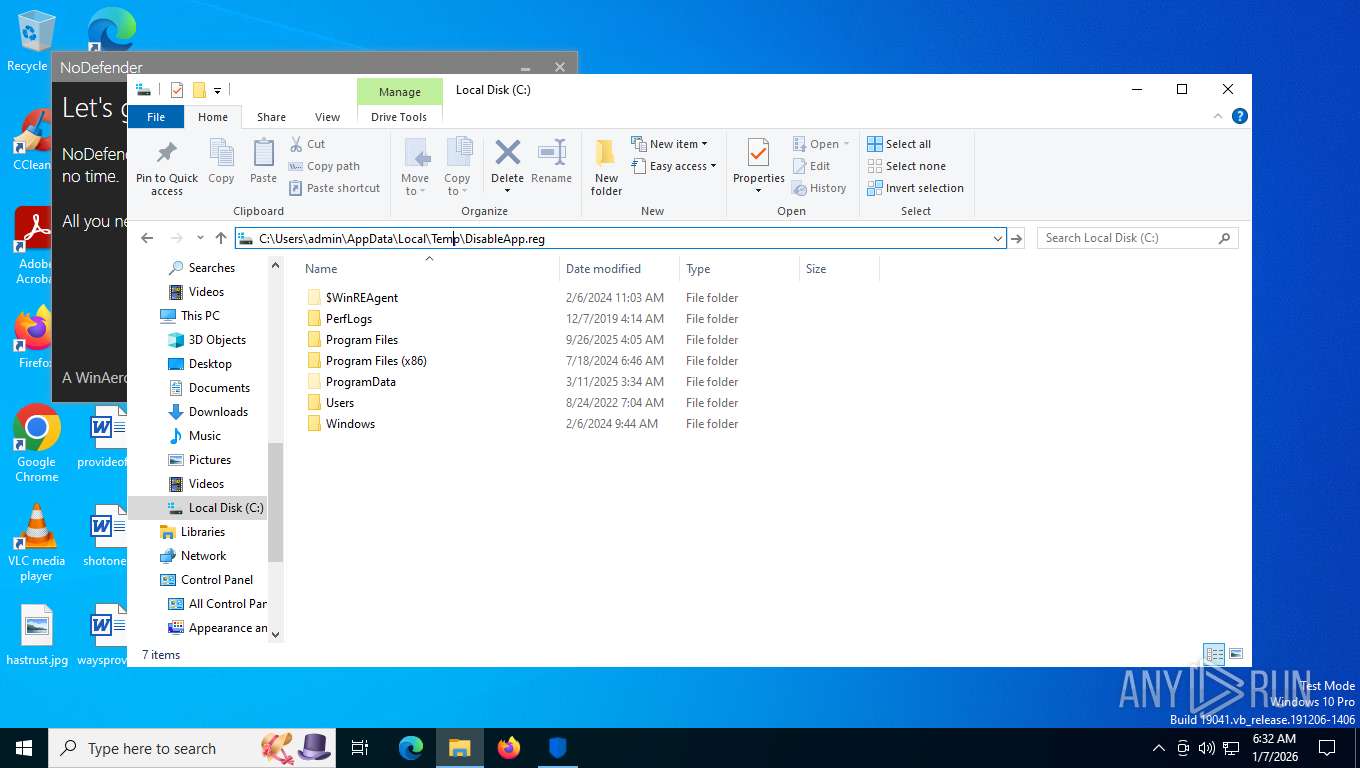Image resolution: width=1360 pixels, height=768 pixels.
Task: Open the File menu
Action: pyautogui.click(x=156, y=117)
